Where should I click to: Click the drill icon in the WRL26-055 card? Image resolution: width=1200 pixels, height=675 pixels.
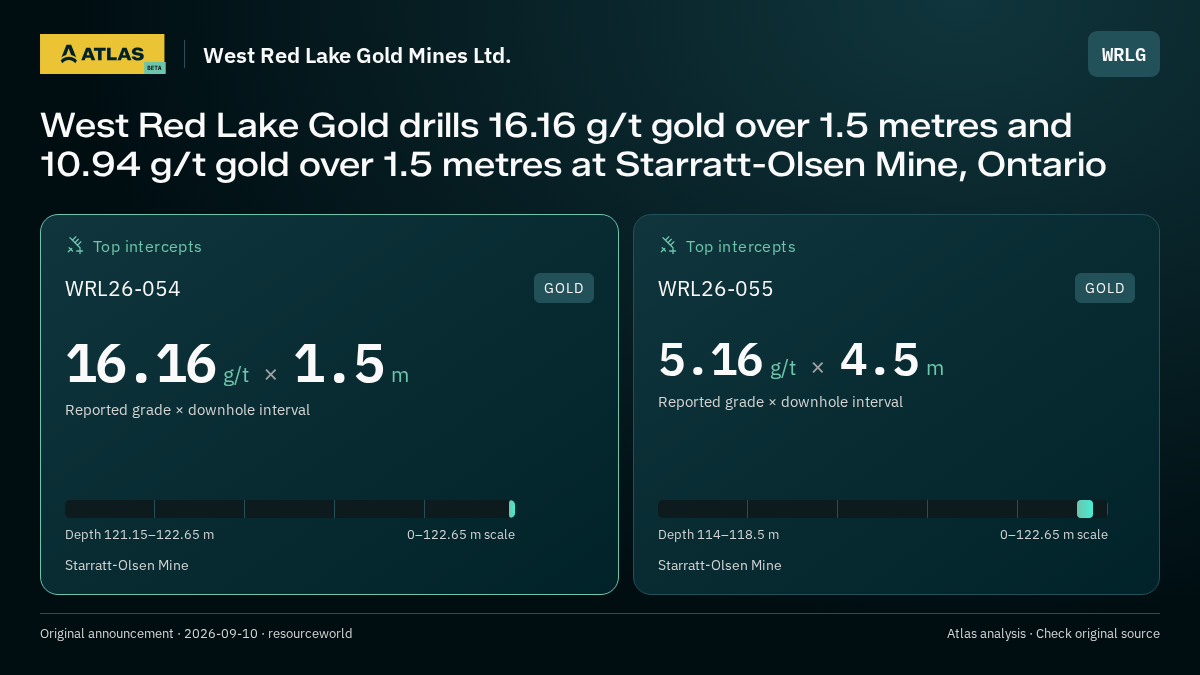click(667, 245)
